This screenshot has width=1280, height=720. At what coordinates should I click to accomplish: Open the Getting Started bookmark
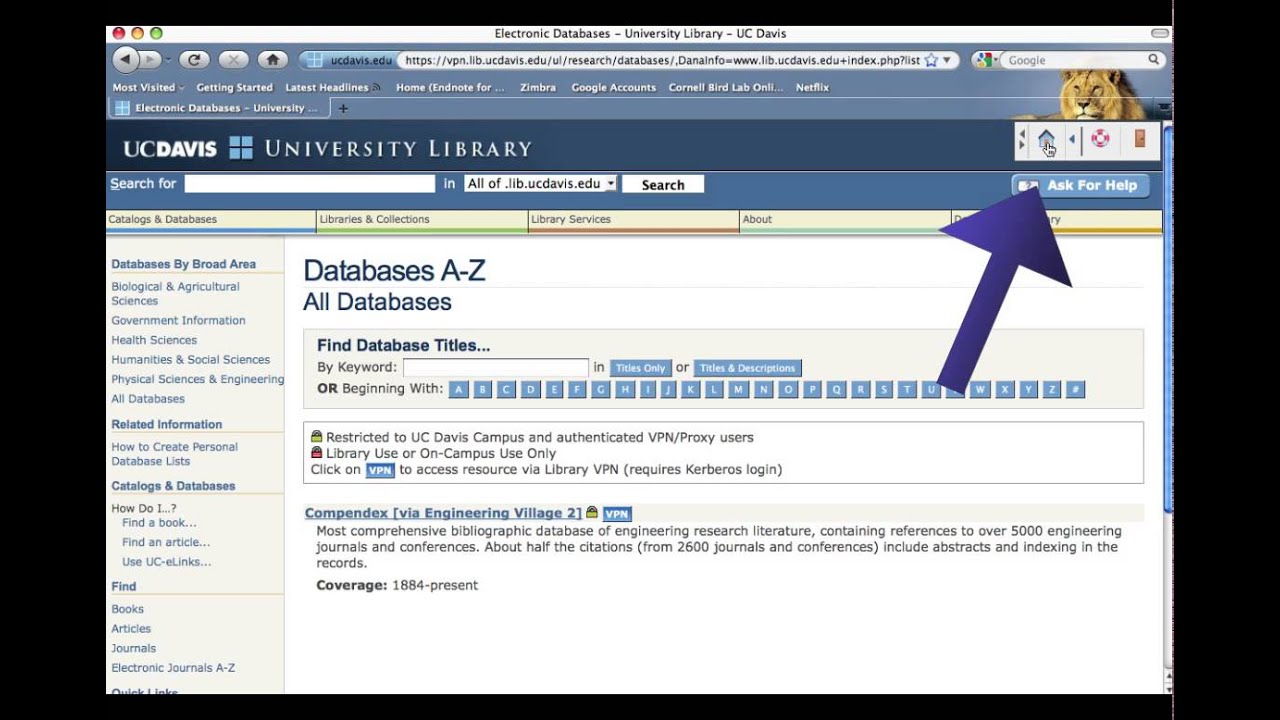pyautogui.click(x=234, y=88)
